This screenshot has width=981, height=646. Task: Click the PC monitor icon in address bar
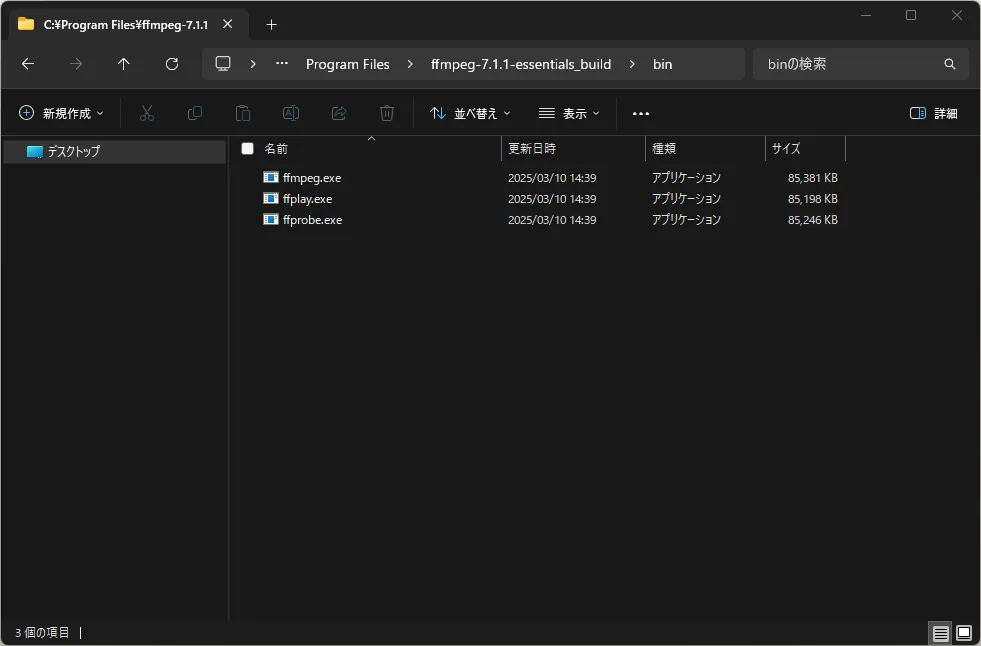[x=223, y=64]
